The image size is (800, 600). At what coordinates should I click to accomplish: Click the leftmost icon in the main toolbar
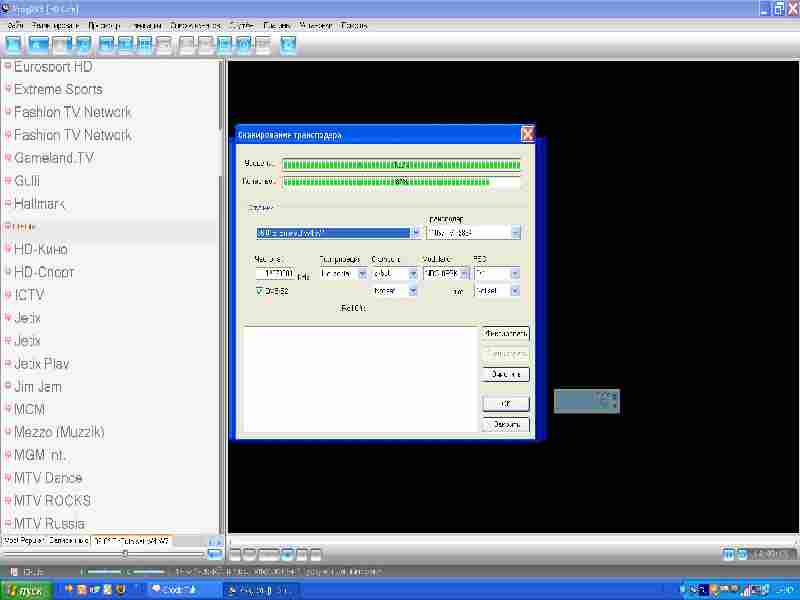pos(14,44)
